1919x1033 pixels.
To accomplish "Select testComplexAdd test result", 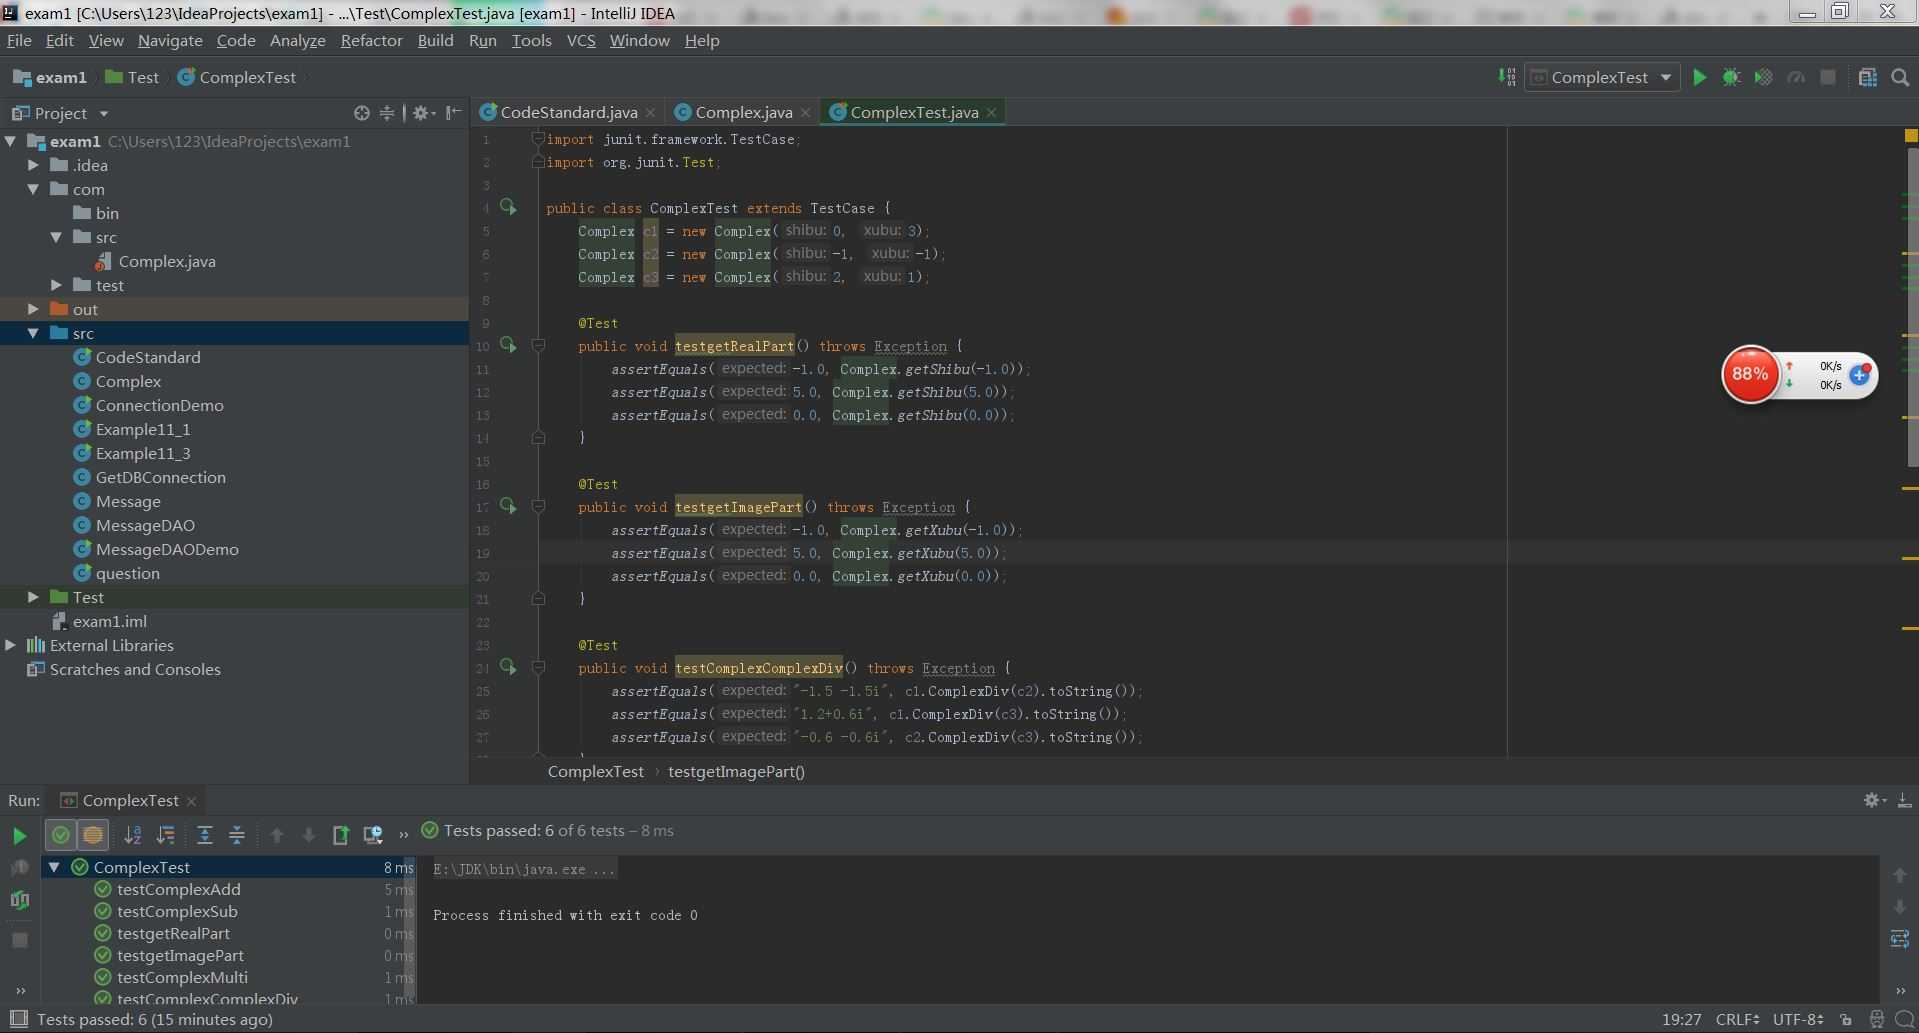I will 178,889.
